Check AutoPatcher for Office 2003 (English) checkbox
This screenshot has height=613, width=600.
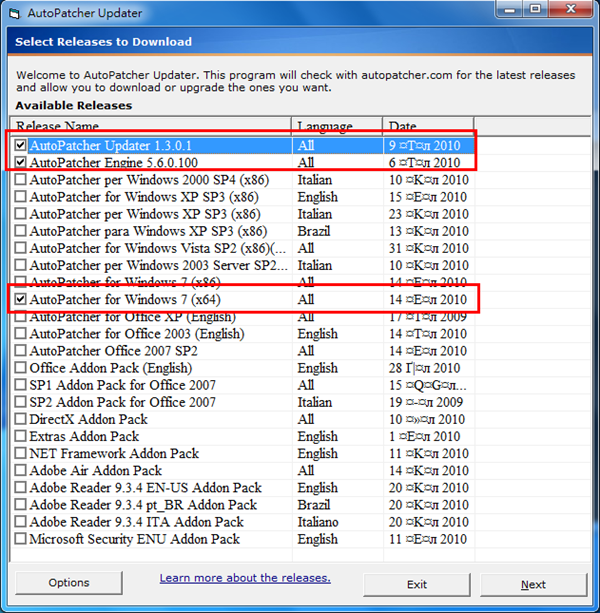click(x=20, y=333)
